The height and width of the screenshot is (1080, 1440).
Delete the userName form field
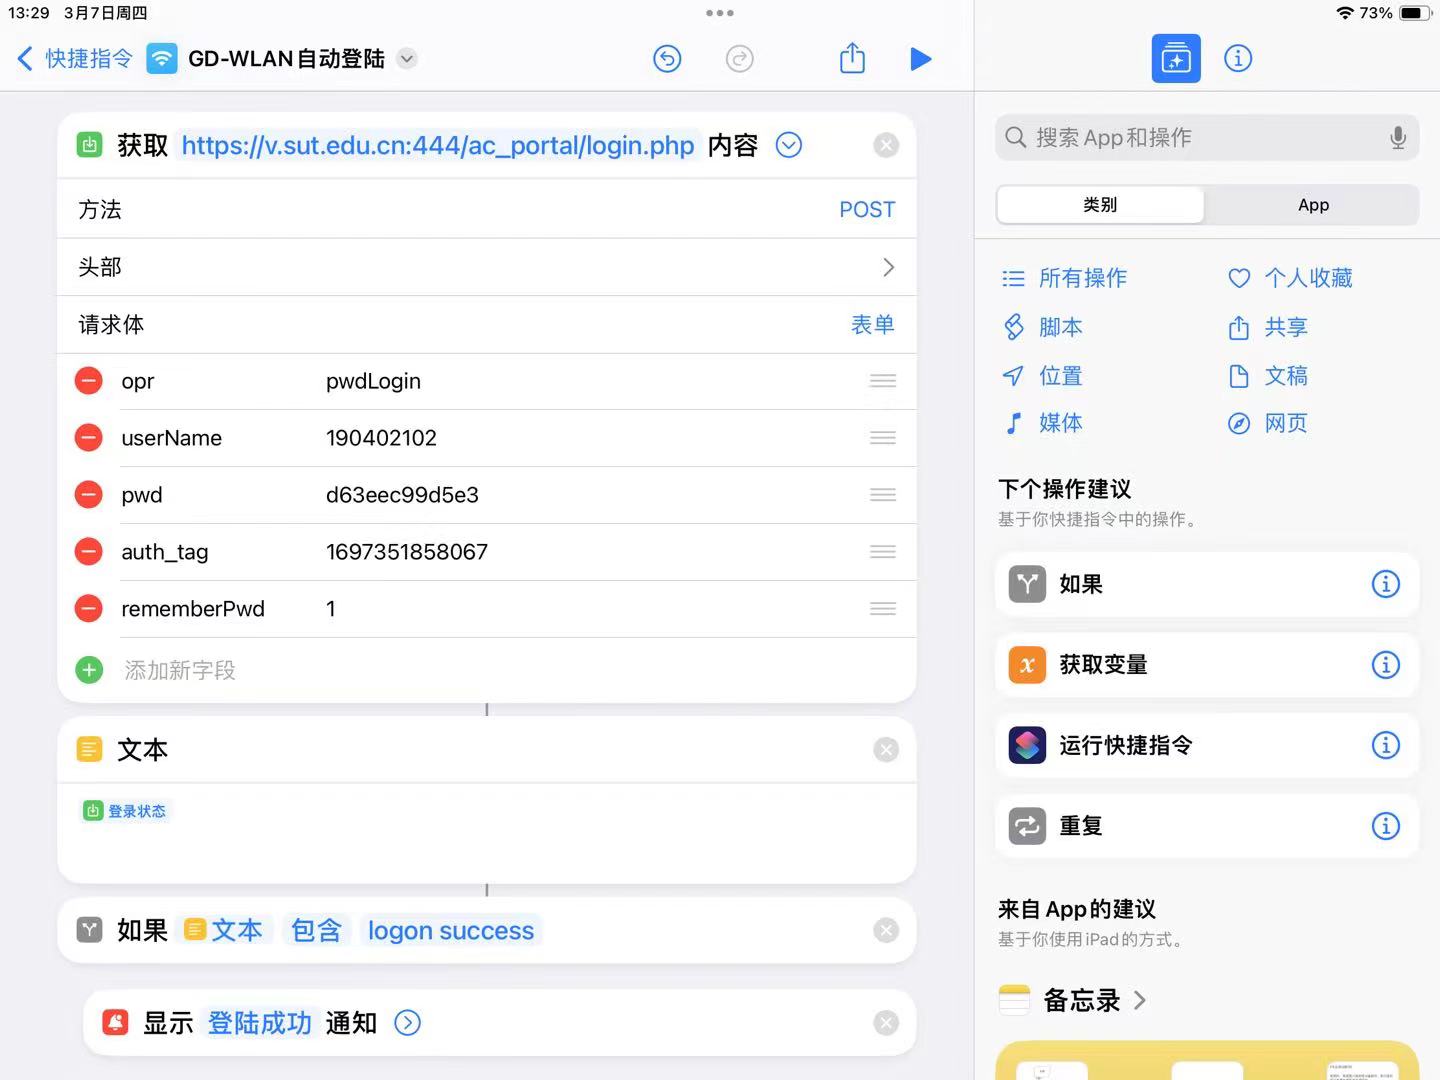[x=89, y=438]
